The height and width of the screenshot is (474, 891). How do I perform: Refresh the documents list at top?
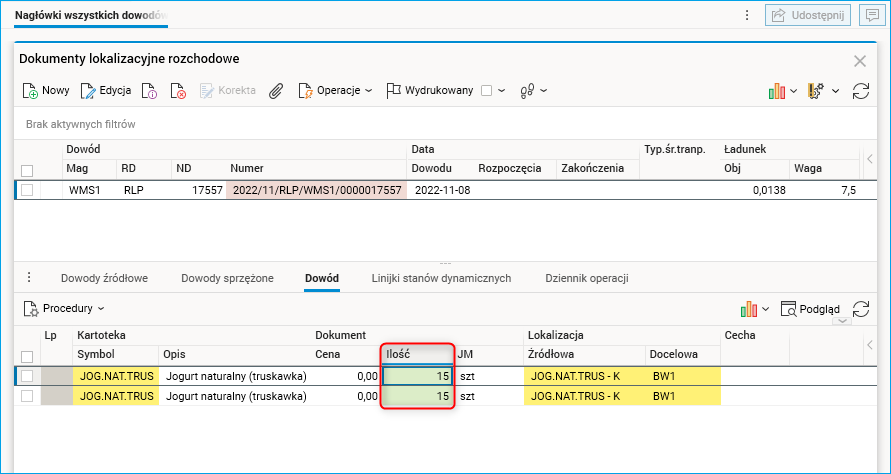(861, 92)
